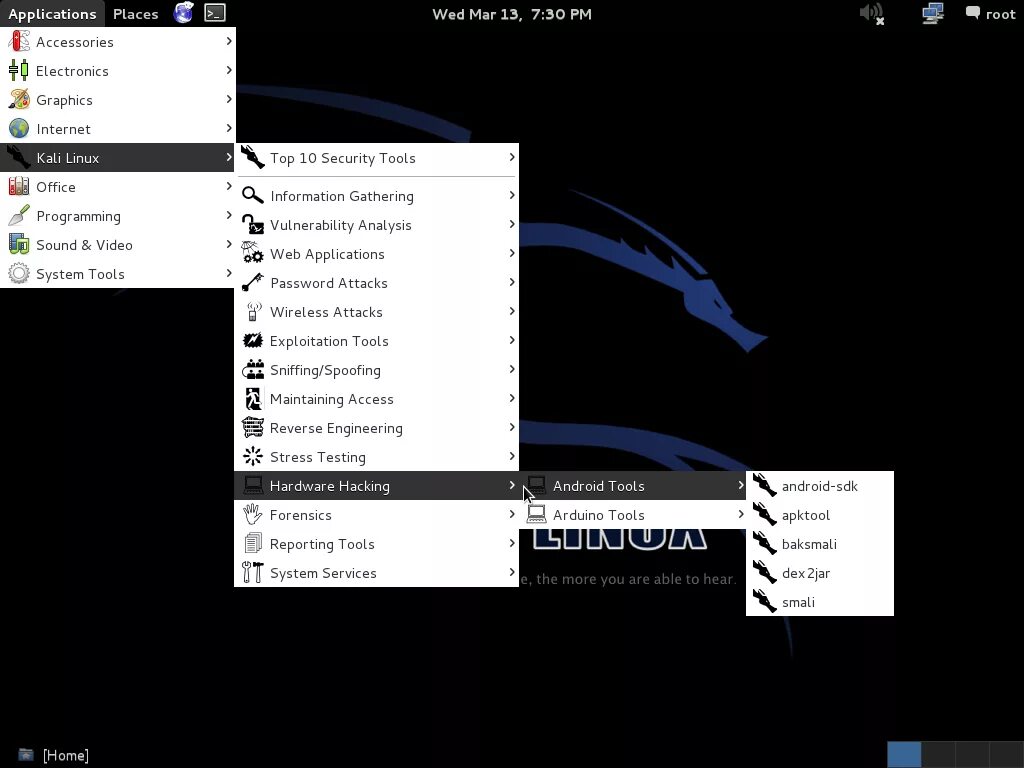The image size is (1024, 768).
Task: Click the Information Gathering magnifier icon
Action: (253, 196)
